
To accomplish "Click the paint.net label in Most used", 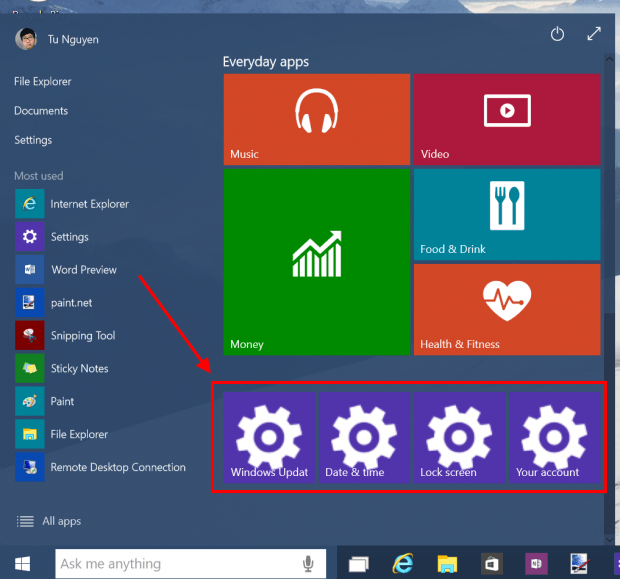I will [72, 303].
